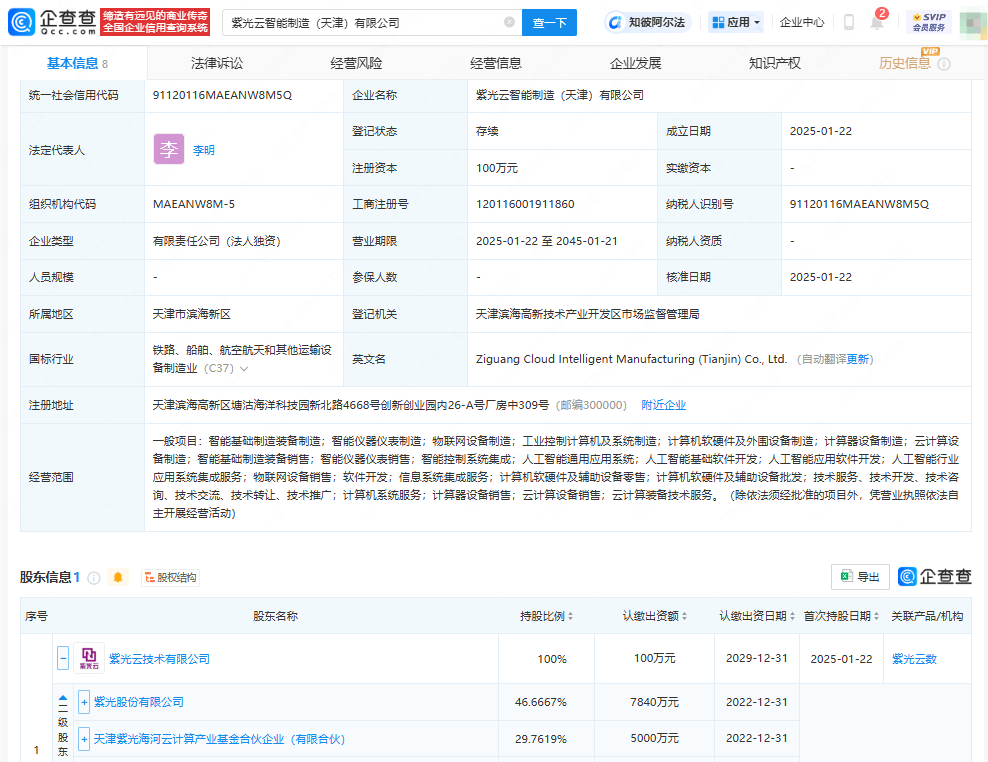Image resolution: width=988 pixels, height=762 pixels.
Task: Open 紫光股份有限公司 link
Action: click(139, 702)
